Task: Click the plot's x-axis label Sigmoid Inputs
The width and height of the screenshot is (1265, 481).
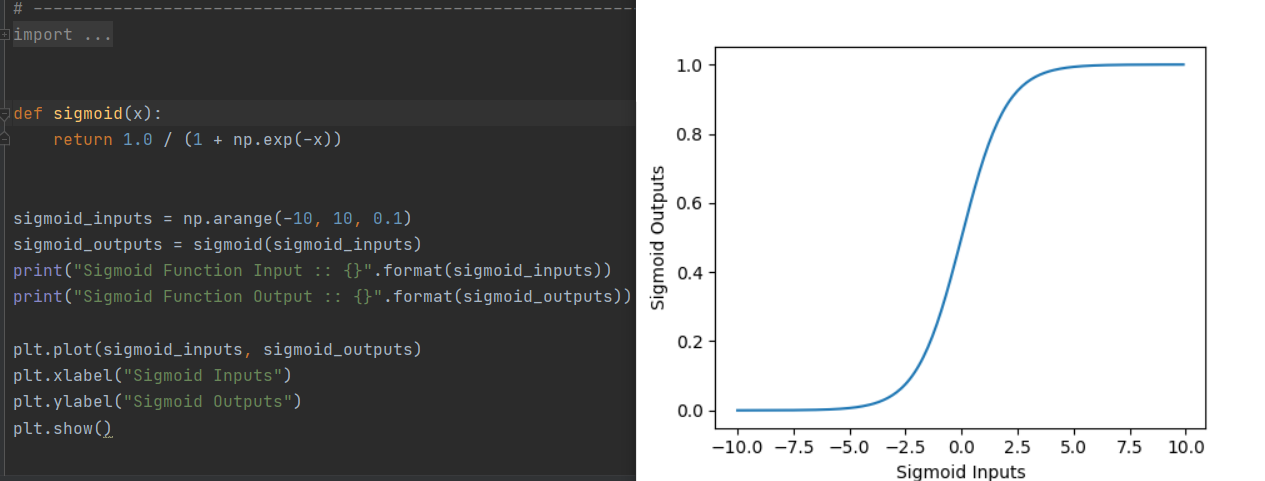Action: tap(960, 471)
